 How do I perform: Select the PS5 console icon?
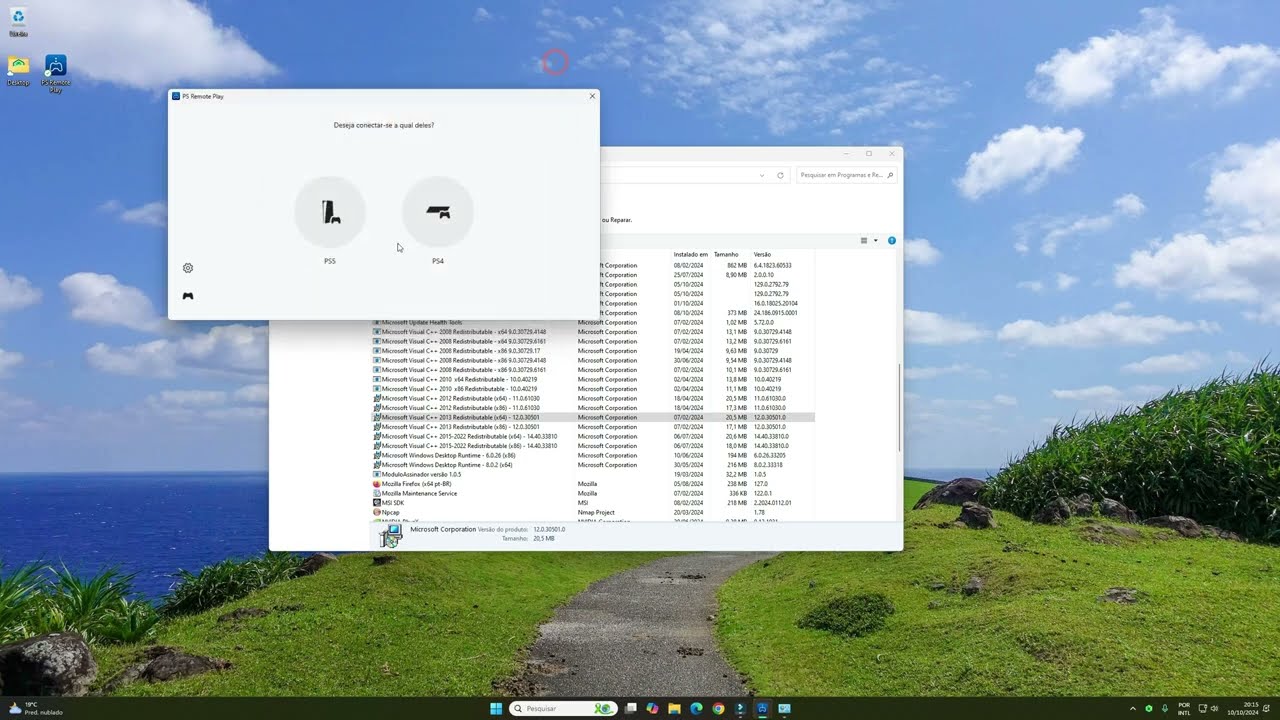(330, 212)
